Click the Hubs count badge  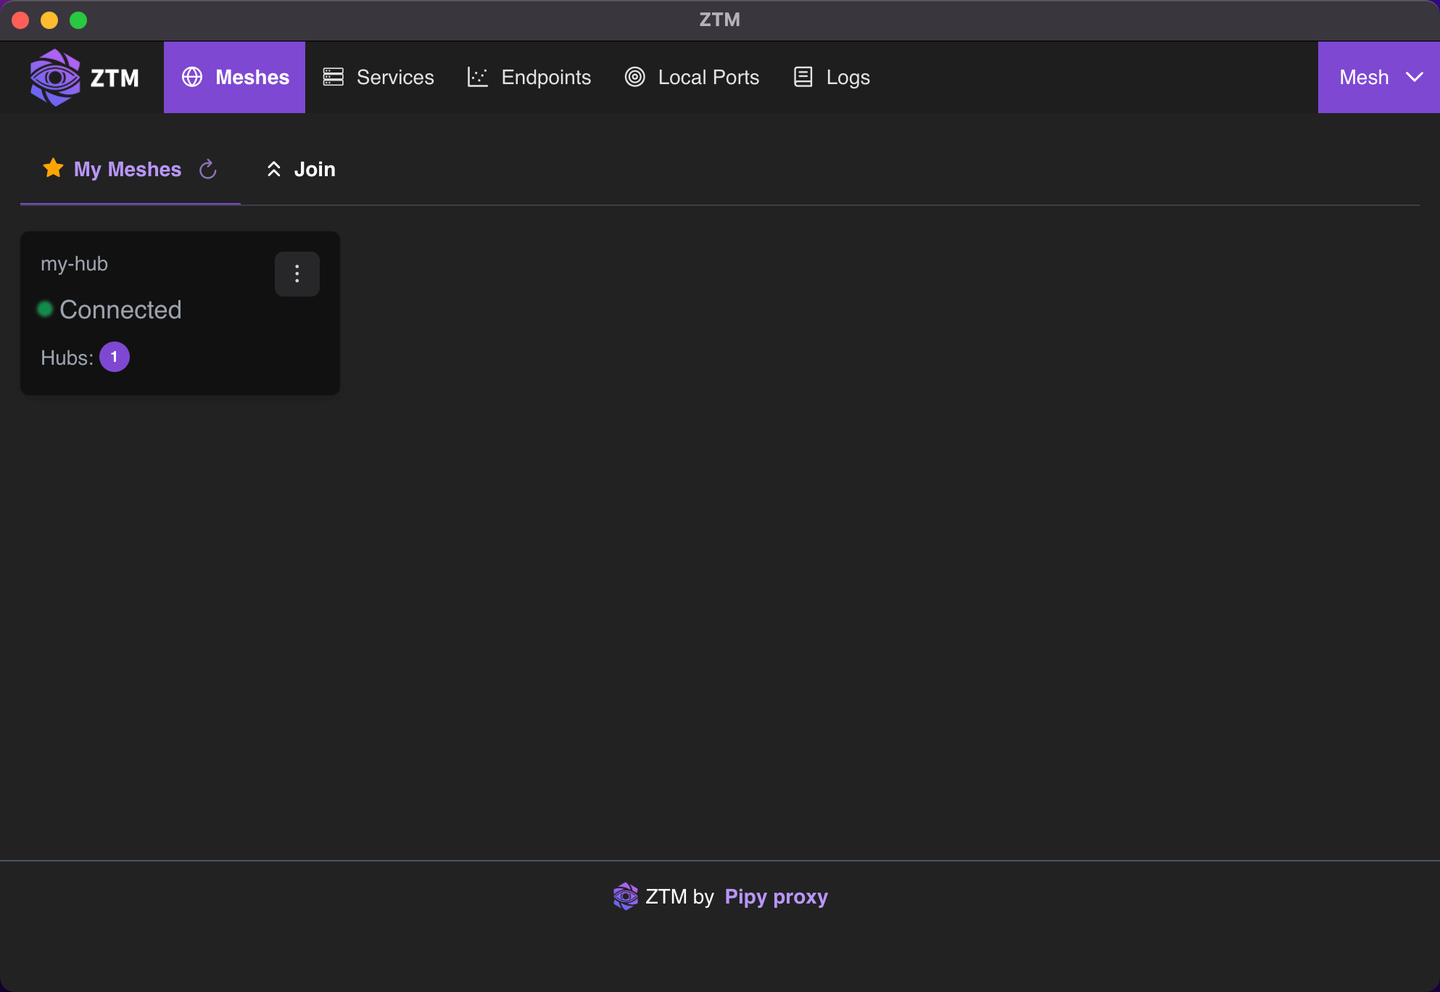[114, 357]
